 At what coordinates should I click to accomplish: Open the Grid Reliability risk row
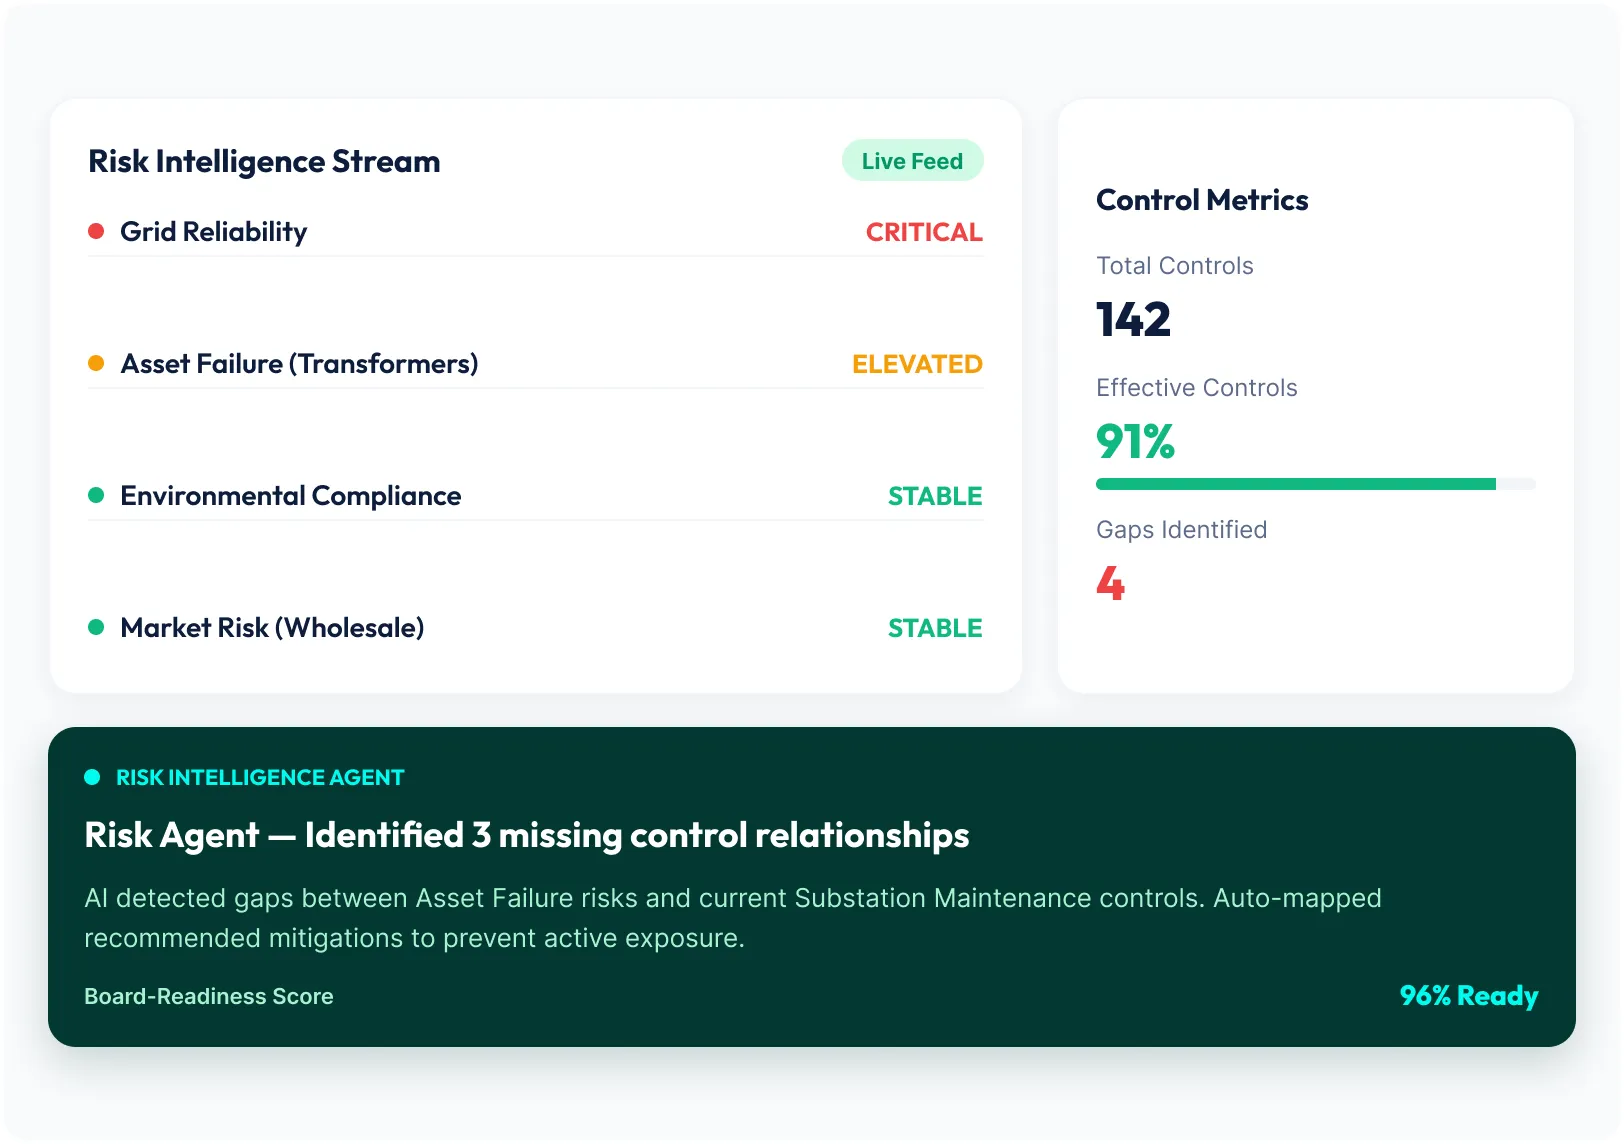pos(536,233)
